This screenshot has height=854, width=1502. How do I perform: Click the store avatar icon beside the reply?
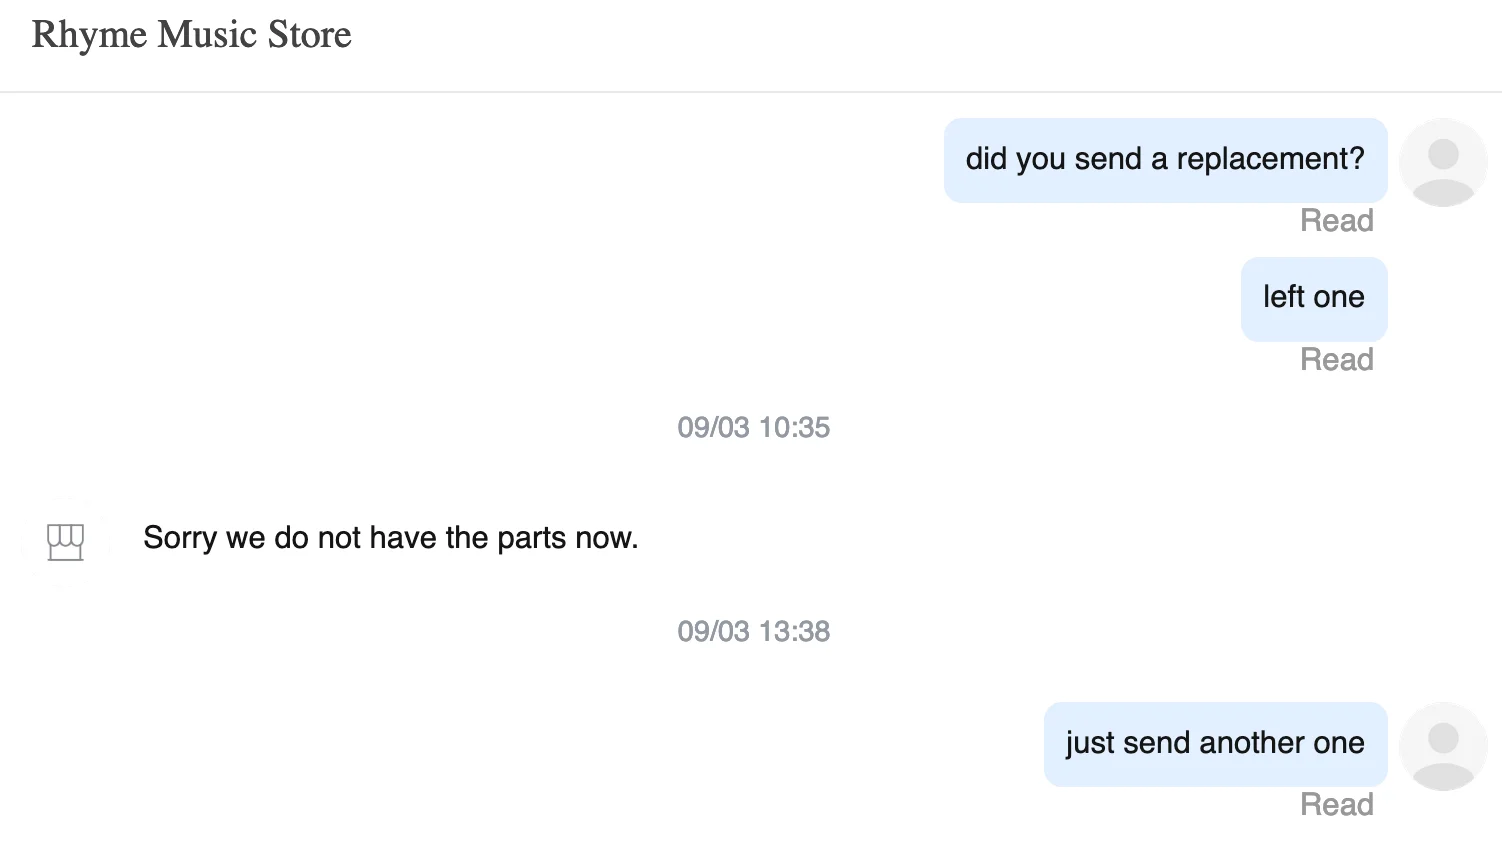click(x=65, y=541)
